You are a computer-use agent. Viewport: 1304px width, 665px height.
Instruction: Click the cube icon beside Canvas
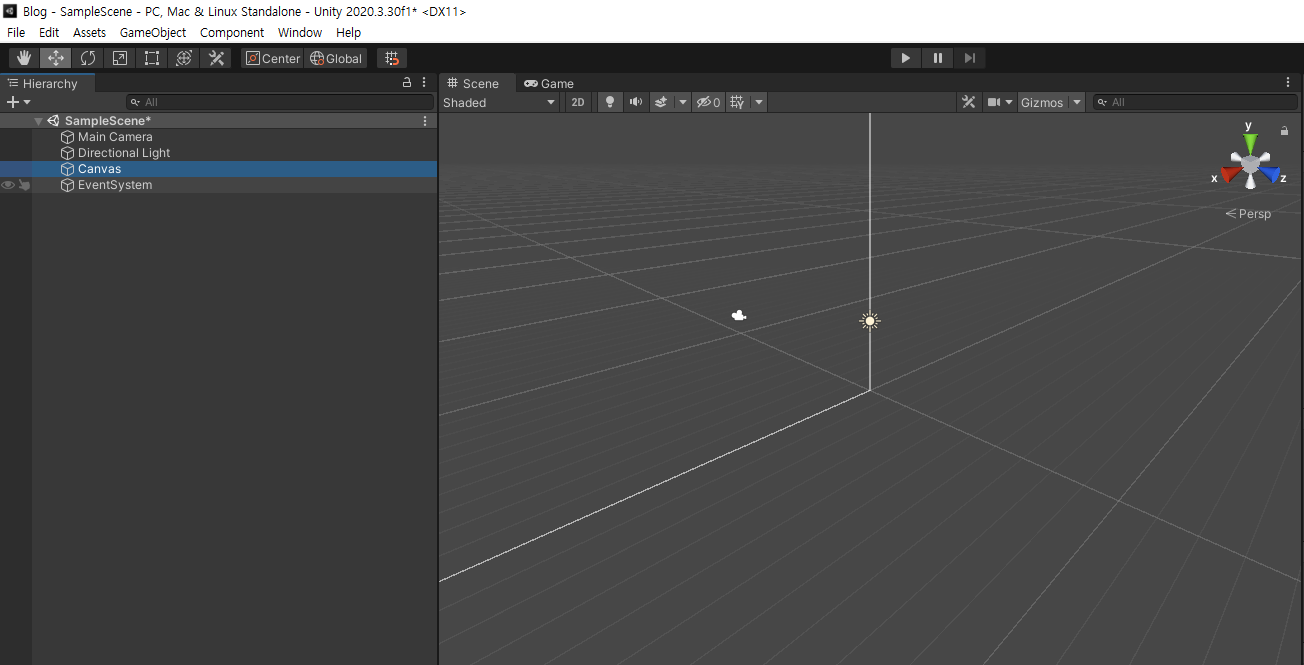click(68, 169)
